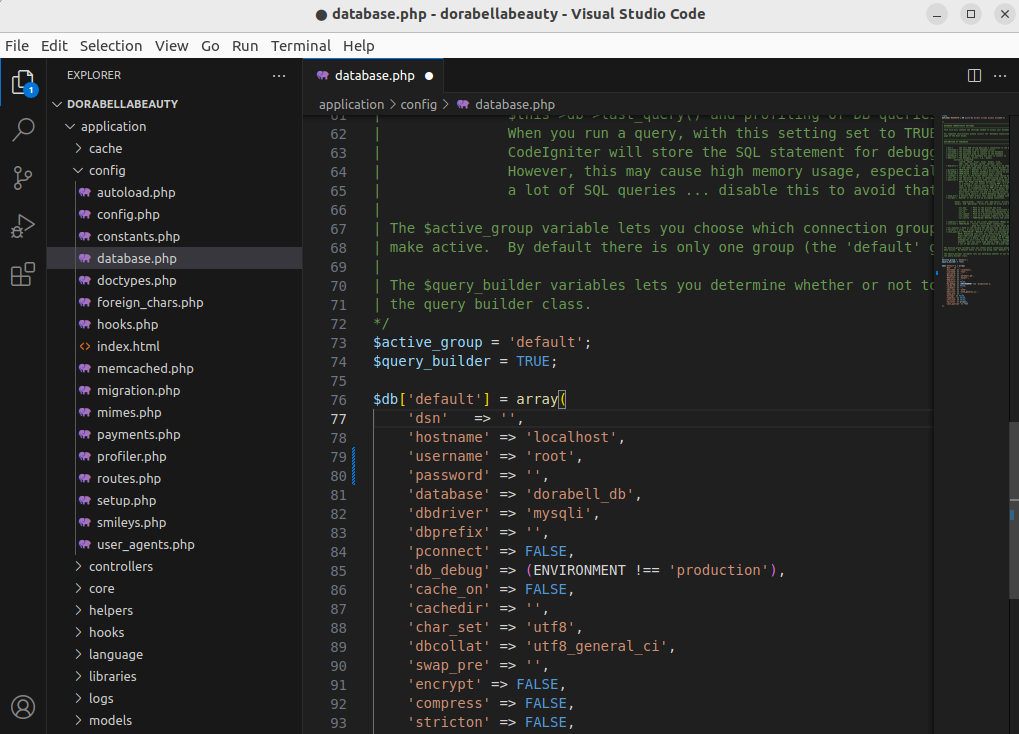Viewport: 1019px width, 734px height.
Task: Open the editor More Actions ellipsis
Action: (1000, 75)
